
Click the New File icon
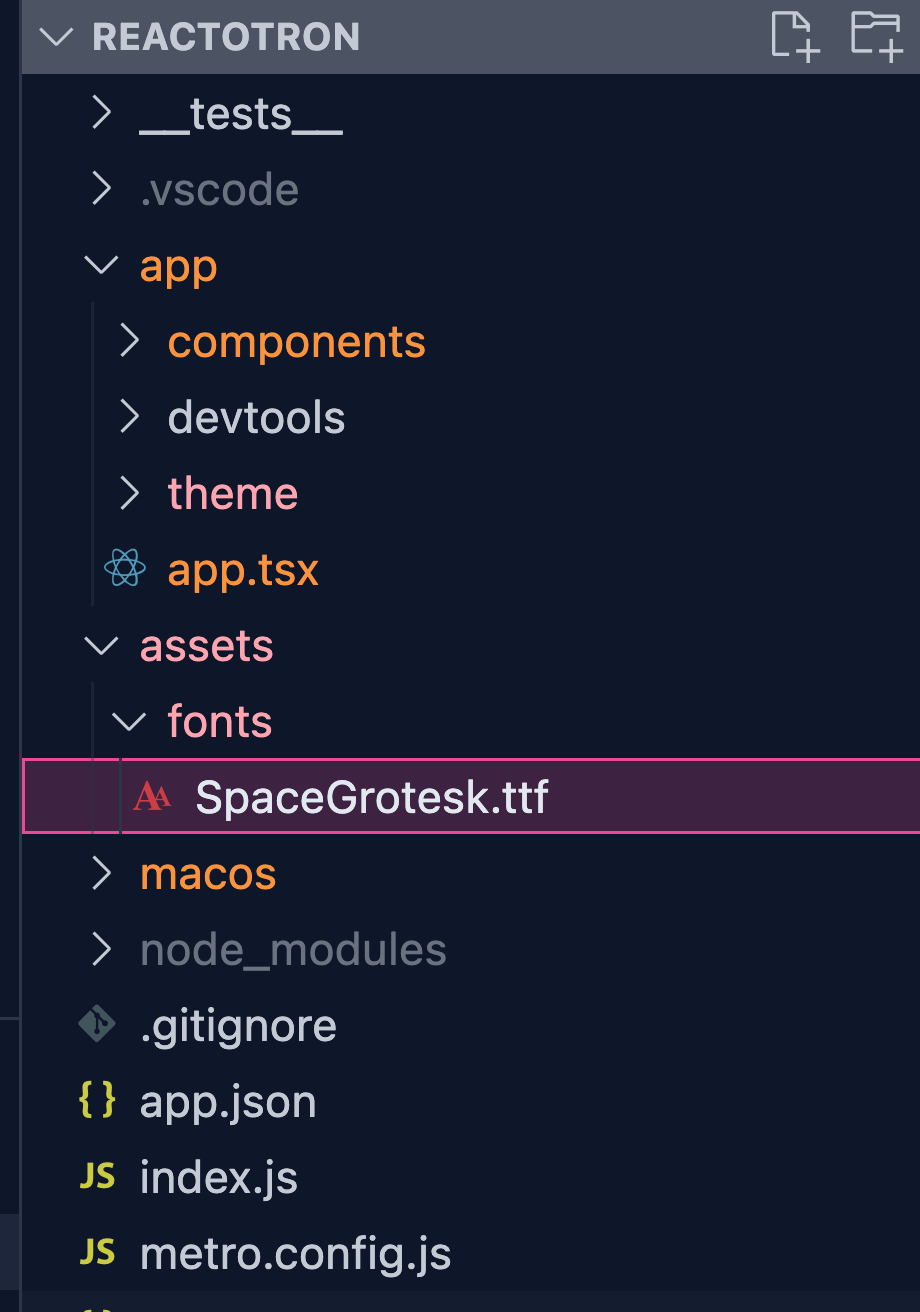(796, 36)
